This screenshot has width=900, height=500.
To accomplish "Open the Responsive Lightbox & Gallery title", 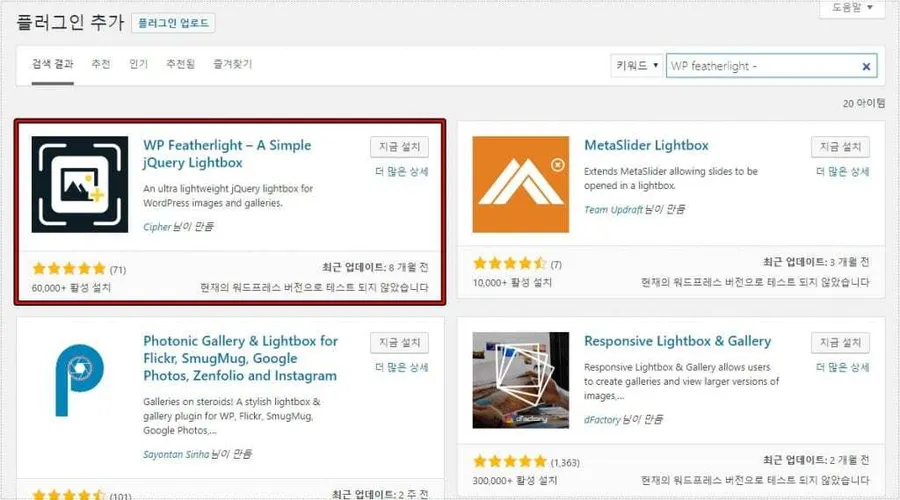I will (677, 341).
